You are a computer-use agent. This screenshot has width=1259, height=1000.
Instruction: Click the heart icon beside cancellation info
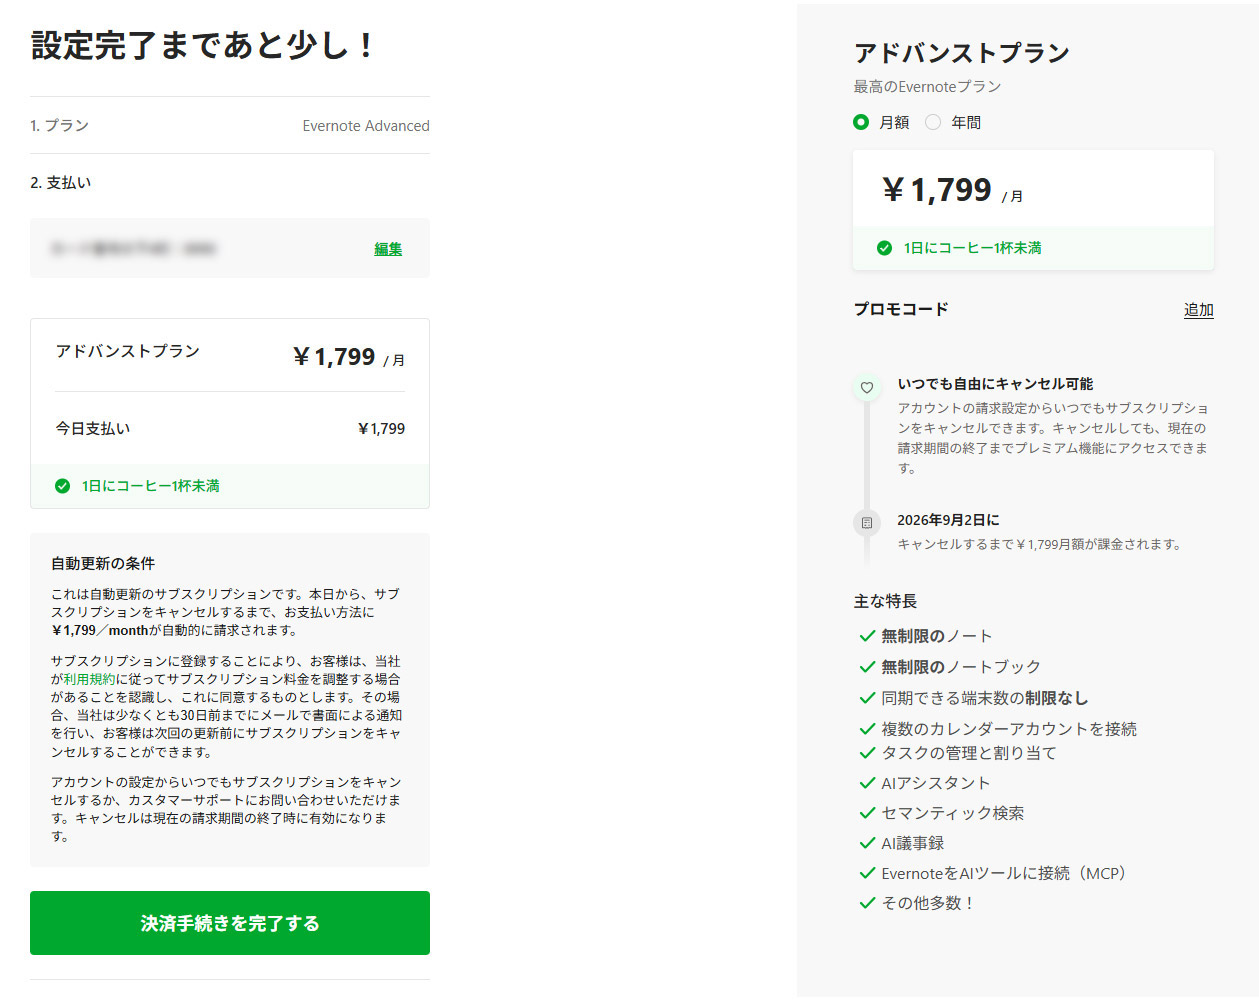click(x=867, y=387)
